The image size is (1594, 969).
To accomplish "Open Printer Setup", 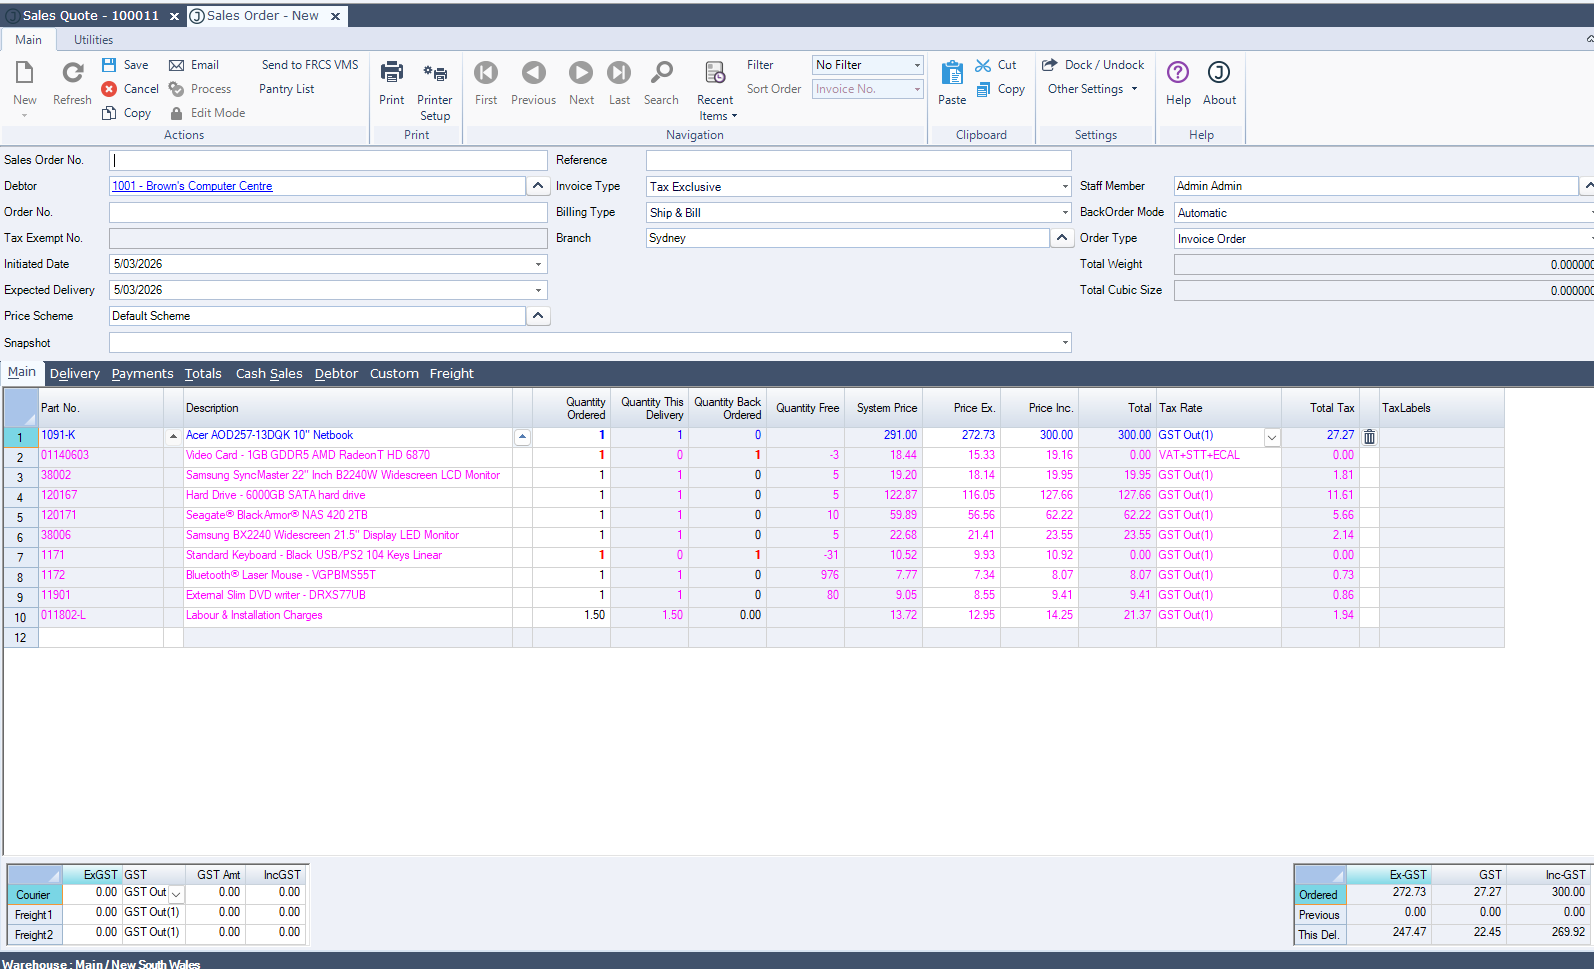I will tap(435, 74).
